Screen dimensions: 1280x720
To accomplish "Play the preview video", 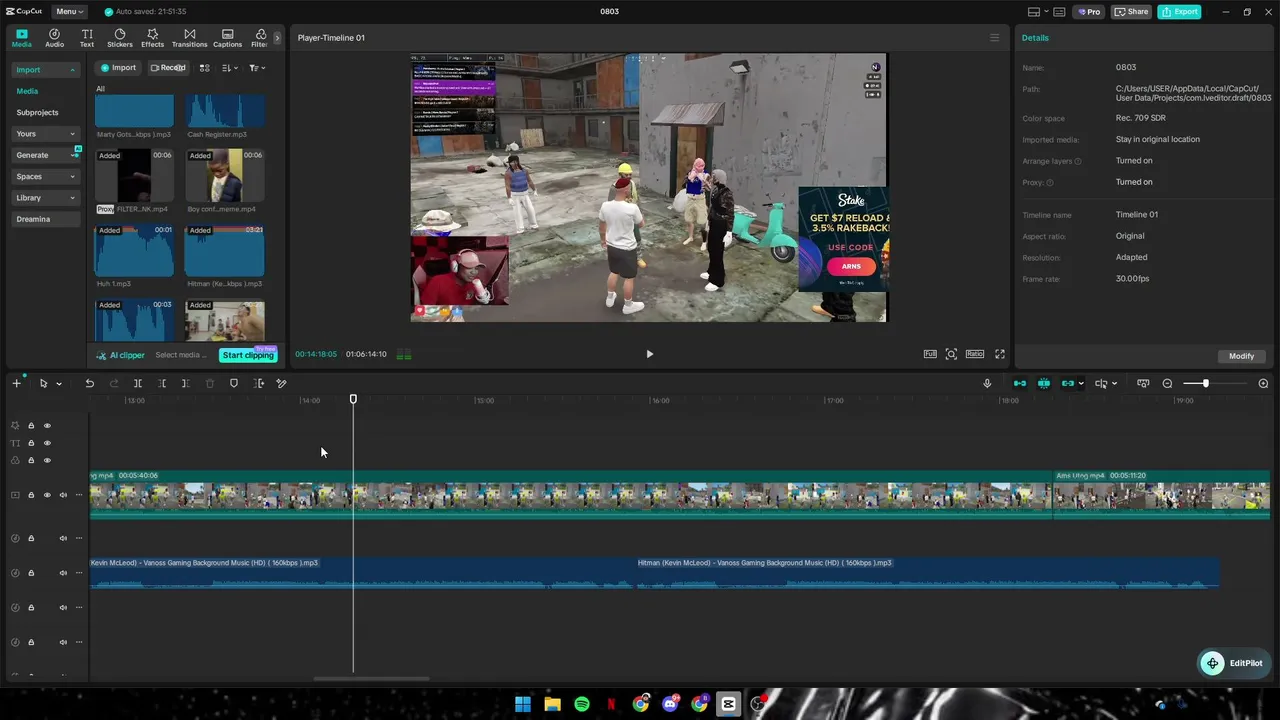I will coord(649,354).
